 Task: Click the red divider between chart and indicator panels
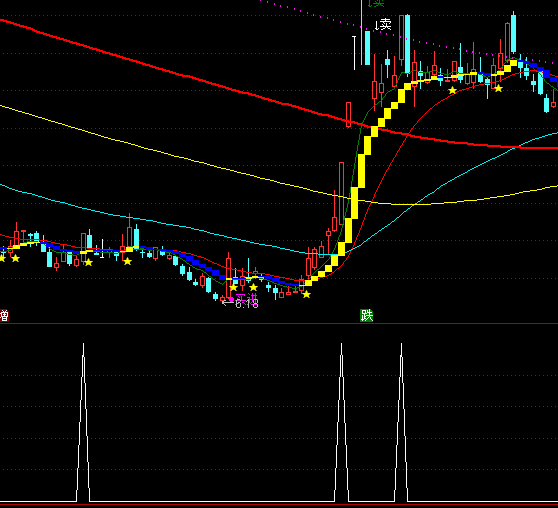pyautogui.click(x=279, y=324)
